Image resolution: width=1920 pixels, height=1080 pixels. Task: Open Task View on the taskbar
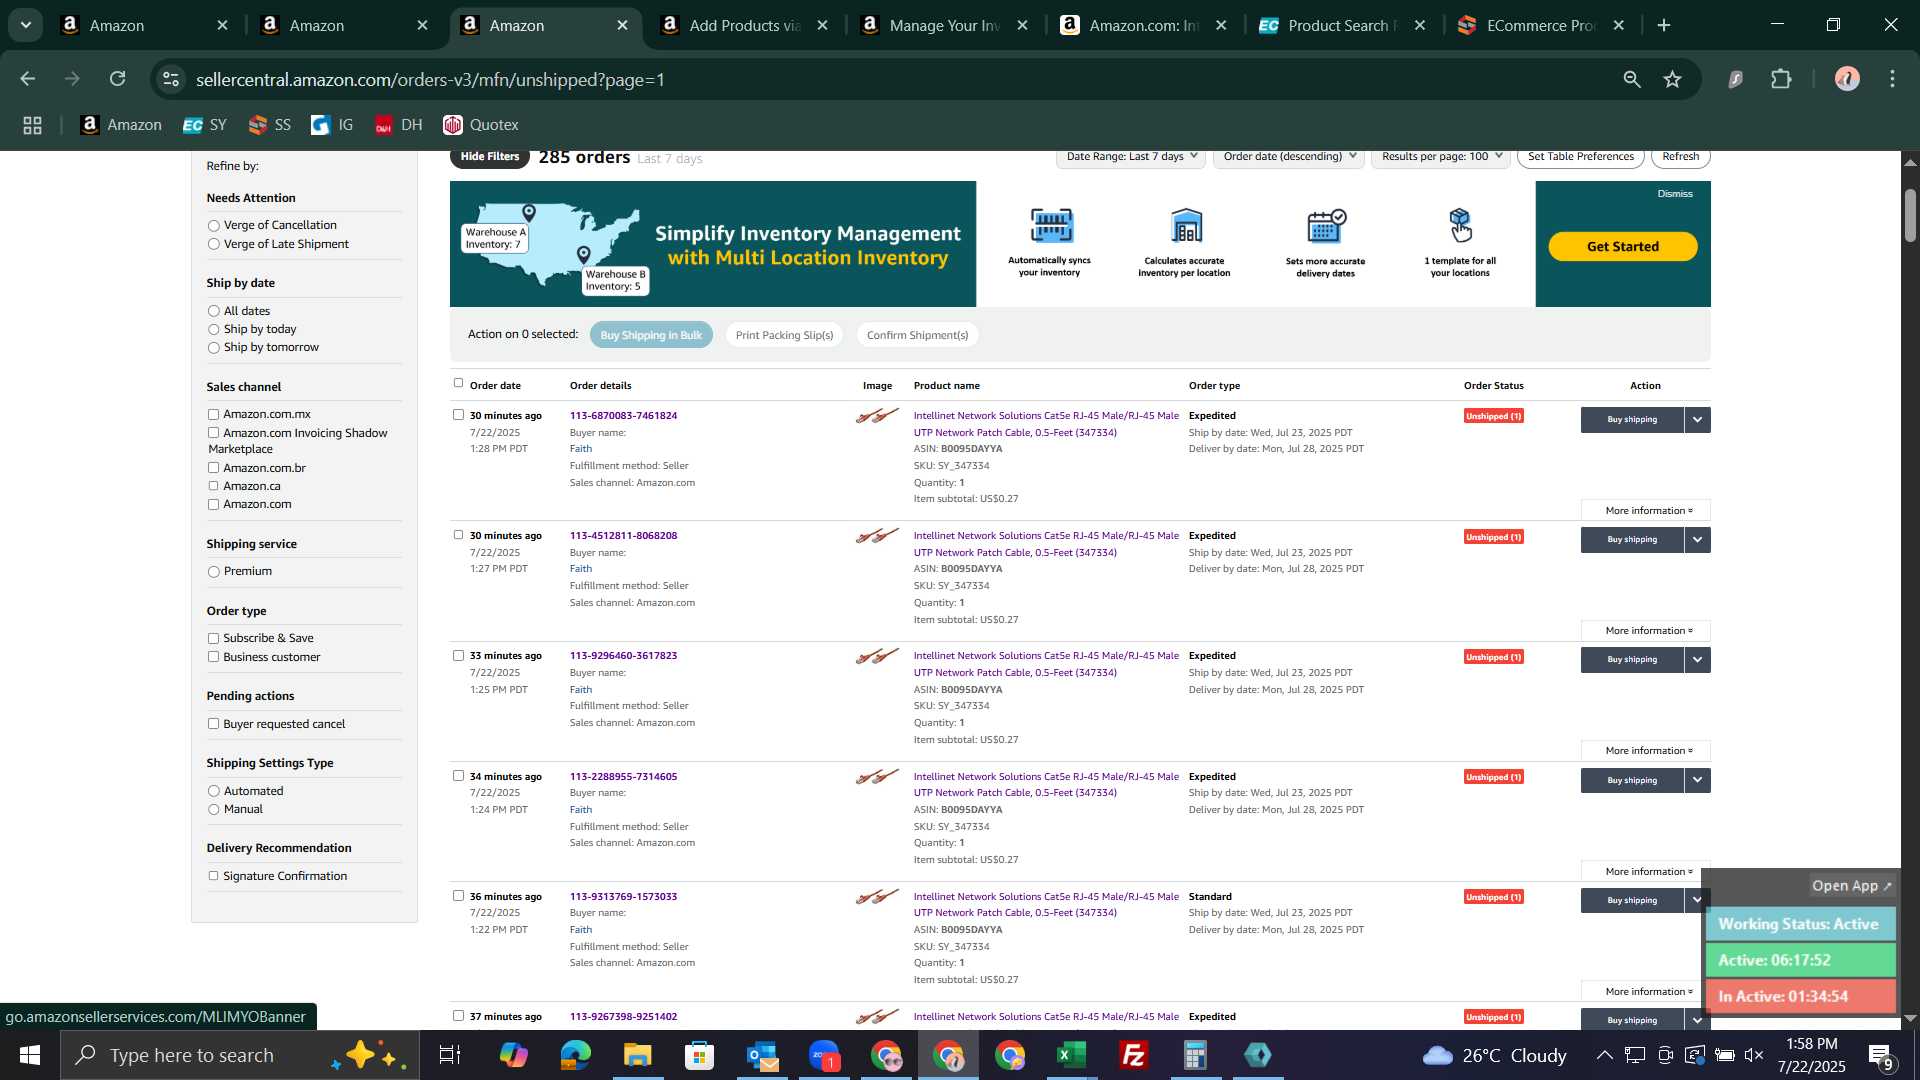[450, 1055]
